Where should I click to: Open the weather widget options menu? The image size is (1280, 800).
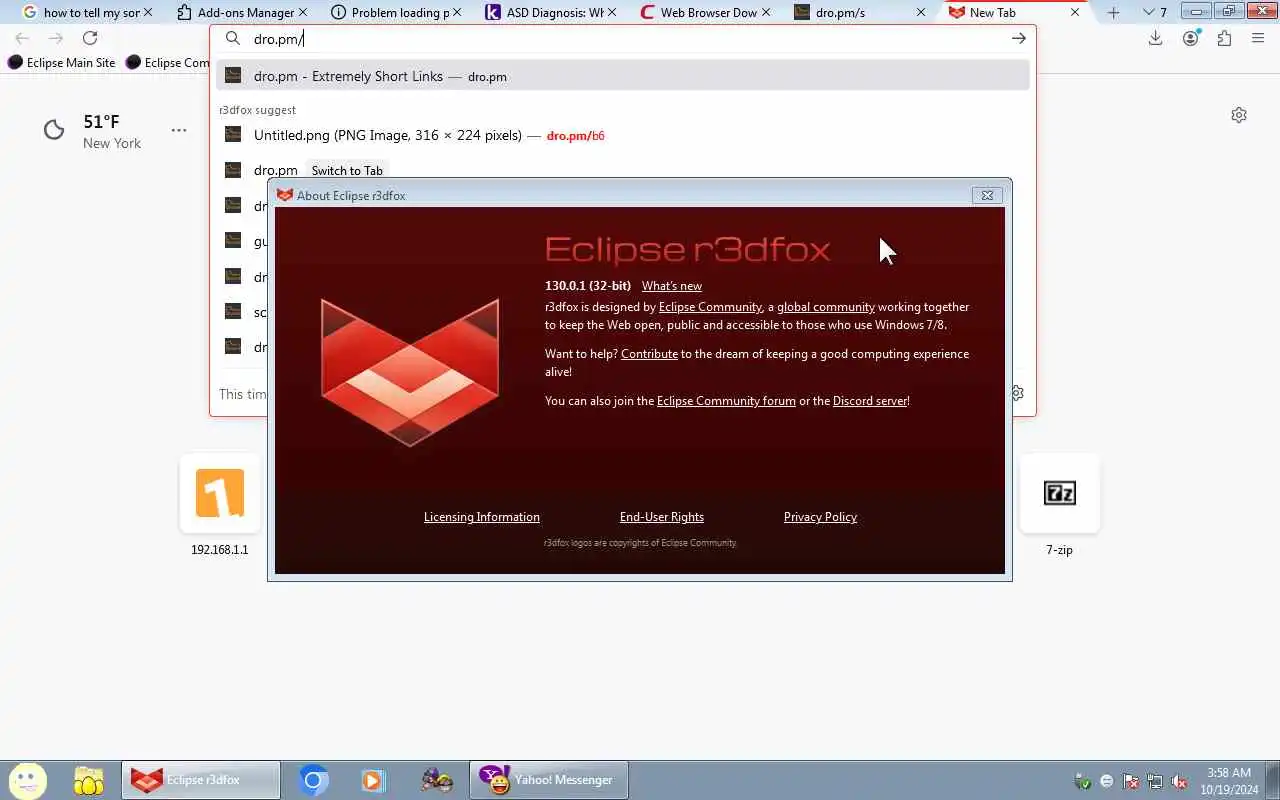pos(179,130)
